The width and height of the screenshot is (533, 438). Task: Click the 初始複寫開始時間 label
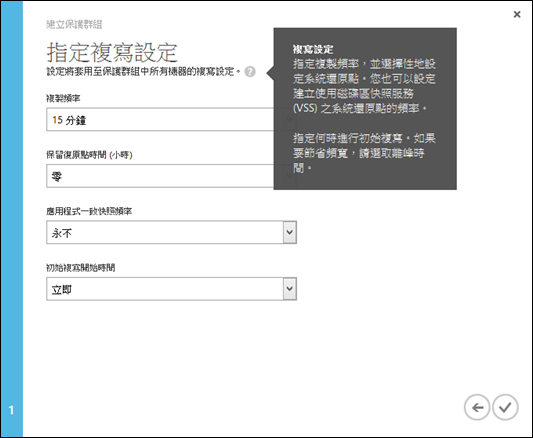tap(81, 268)
